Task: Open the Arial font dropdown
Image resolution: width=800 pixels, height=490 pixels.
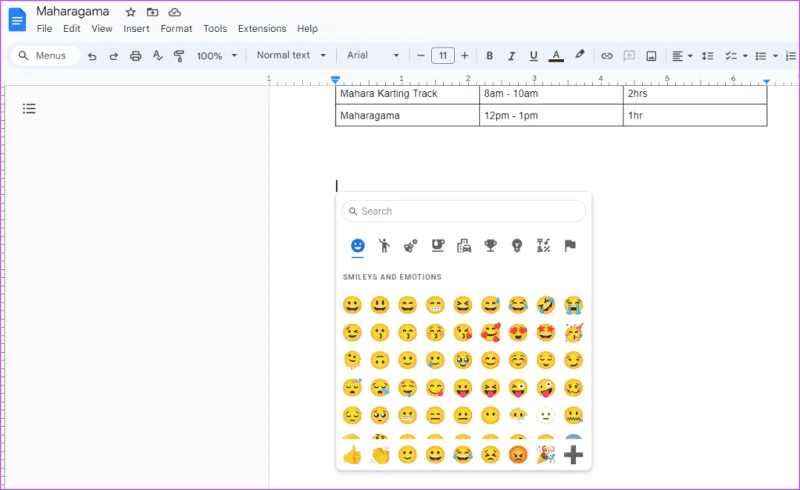Action: point(372,55)
